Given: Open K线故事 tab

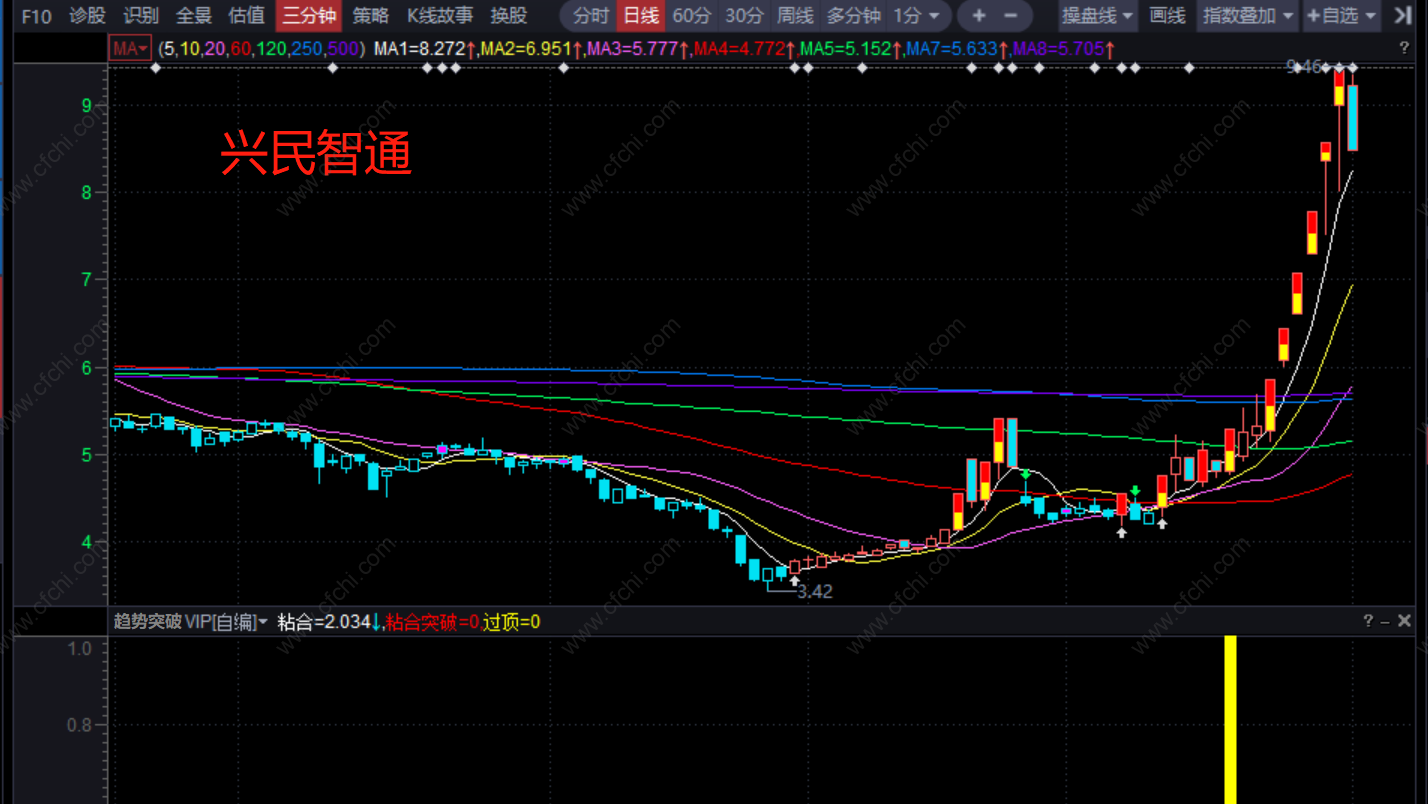Looking at the screenshot, I should tap(440, 16).
